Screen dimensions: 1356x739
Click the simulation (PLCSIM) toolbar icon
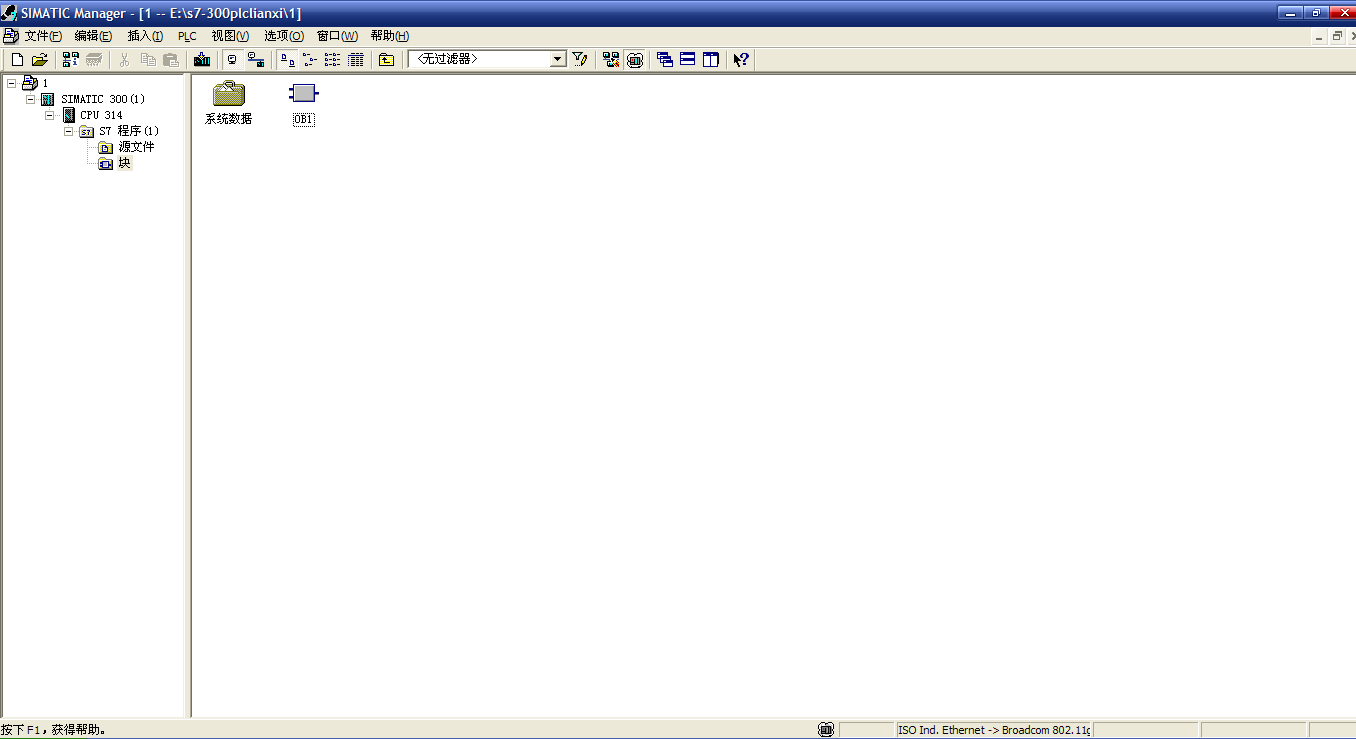[x=635, y=60]
